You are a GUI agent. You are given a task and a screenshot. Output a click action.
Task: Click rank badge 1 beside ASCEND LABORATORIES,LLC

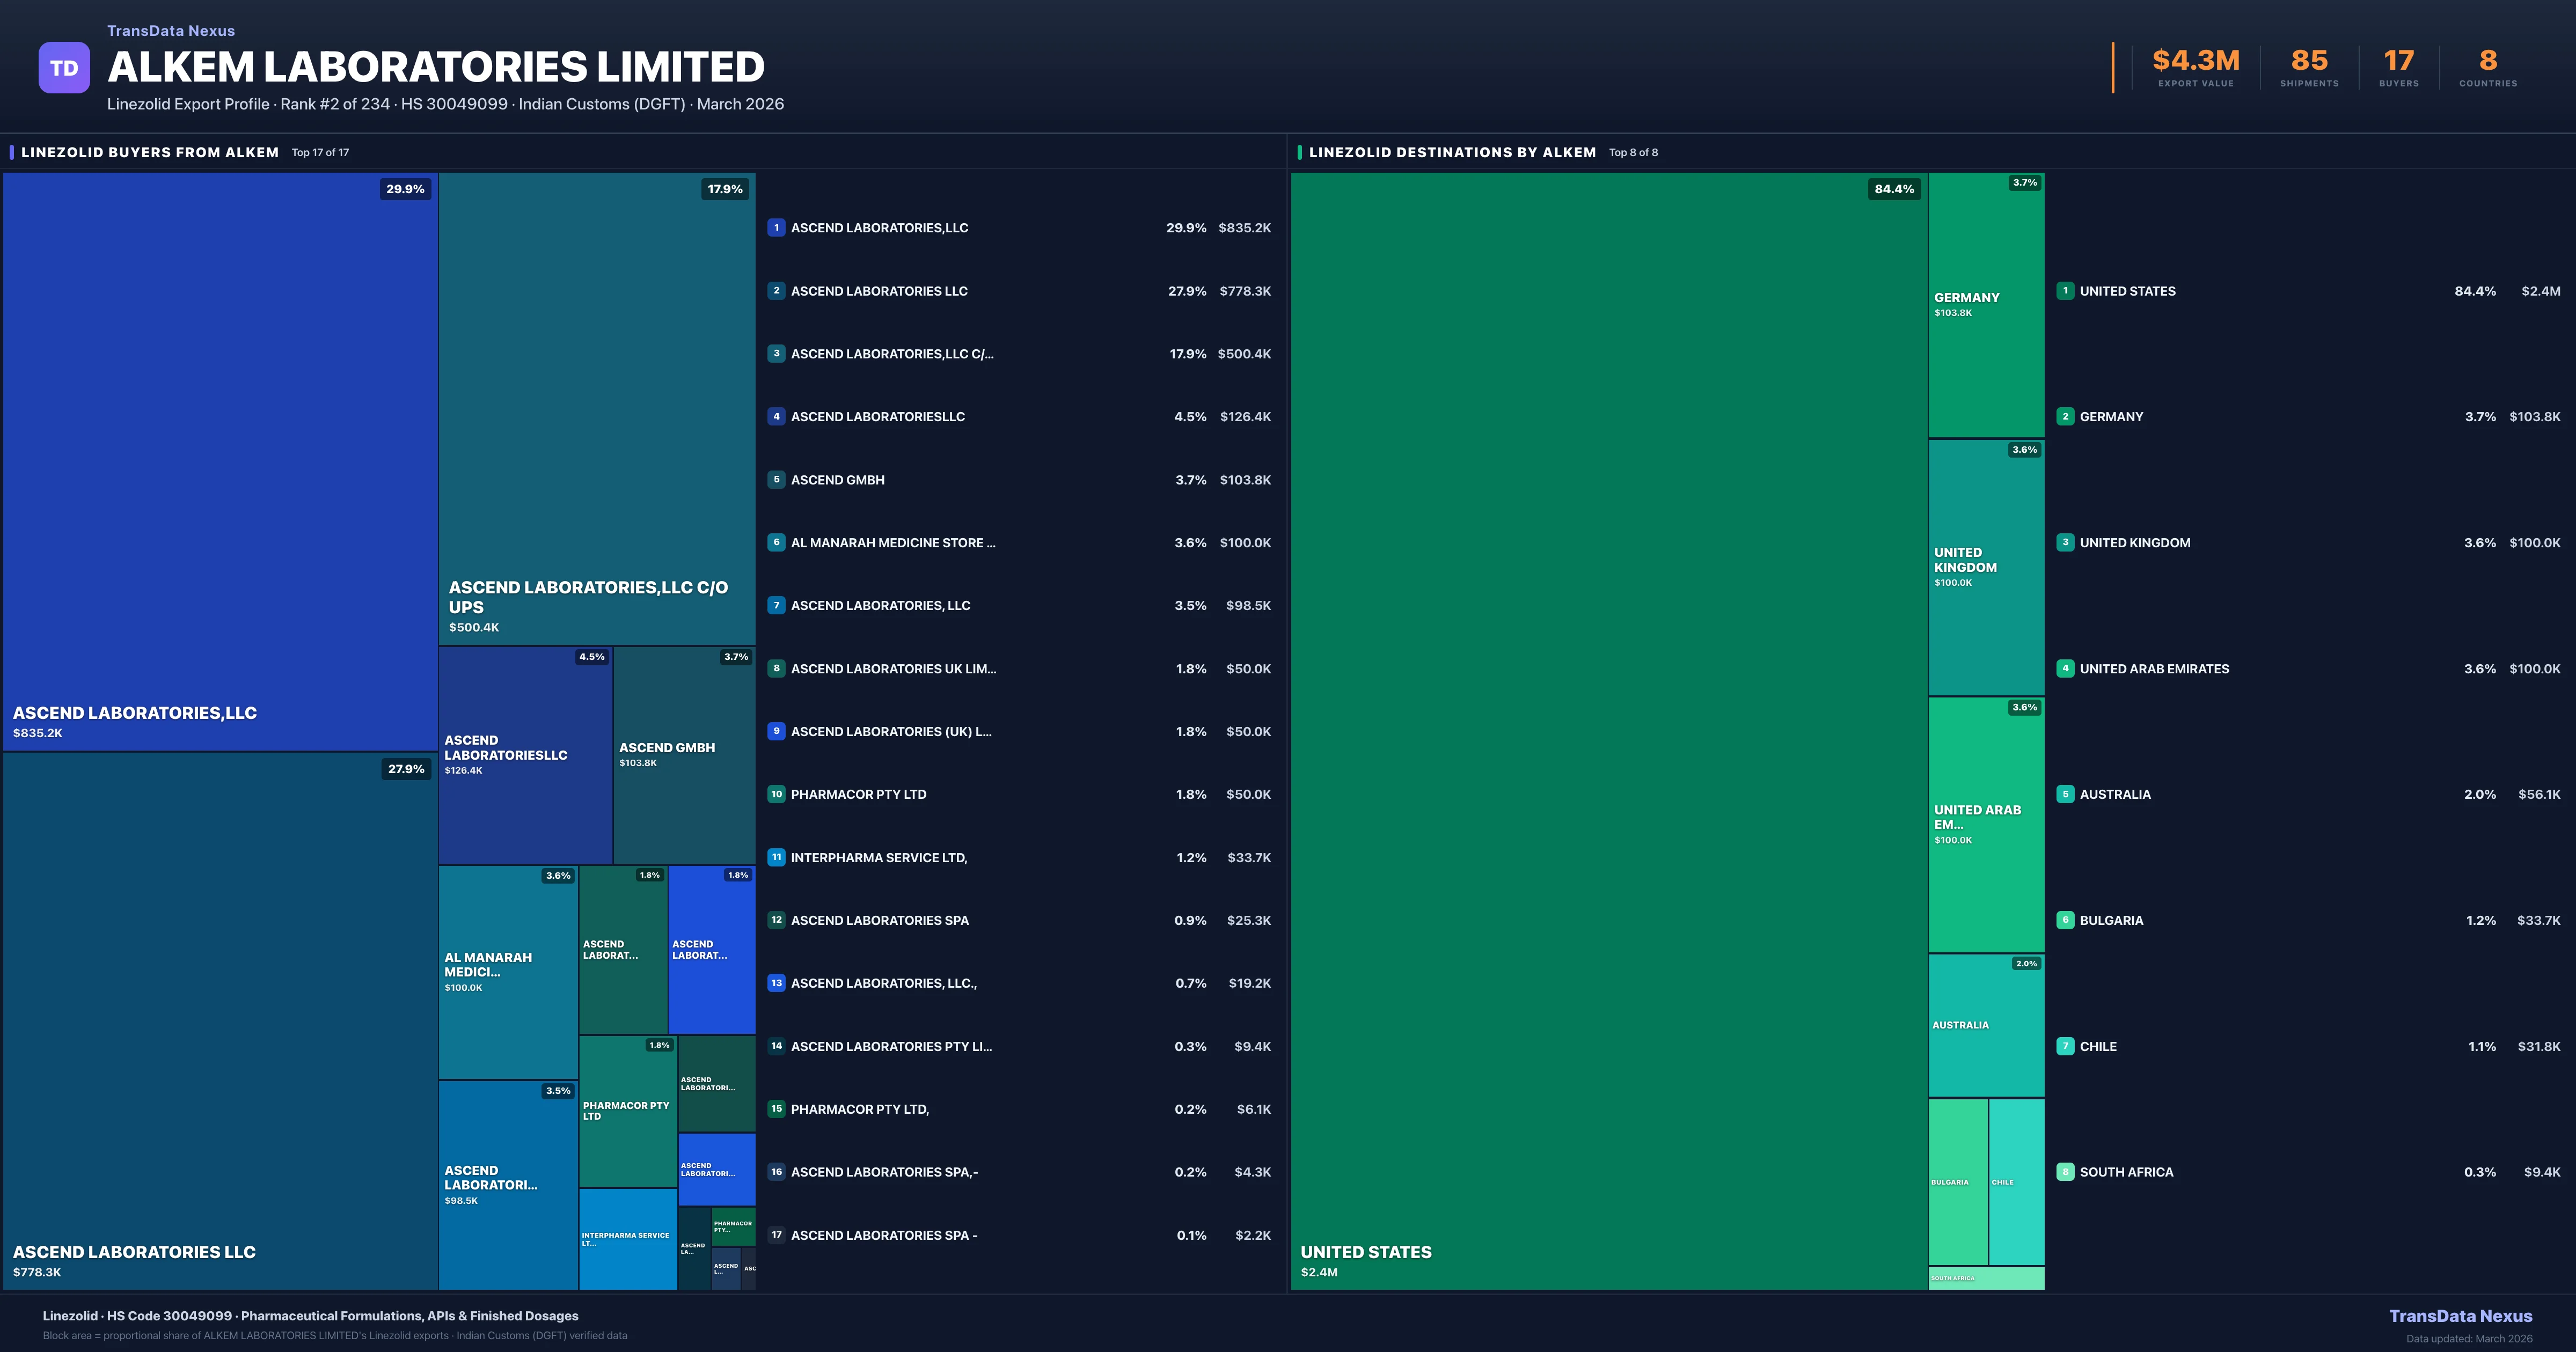pos(776,228)
